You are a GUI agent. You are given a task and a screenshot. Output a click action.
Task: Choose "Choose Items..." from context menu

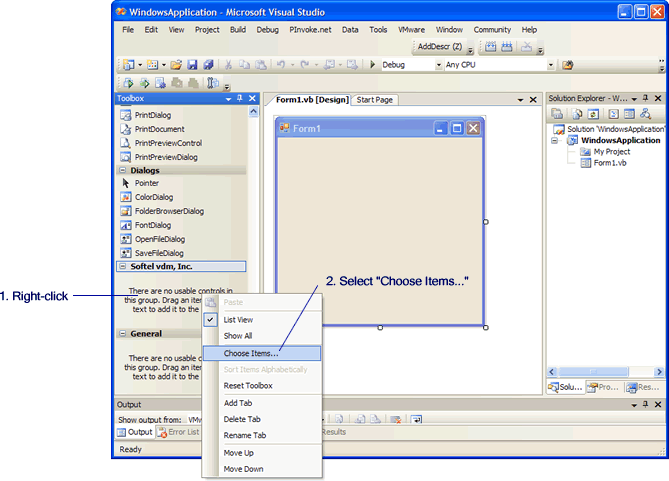[x=251, y=353]
